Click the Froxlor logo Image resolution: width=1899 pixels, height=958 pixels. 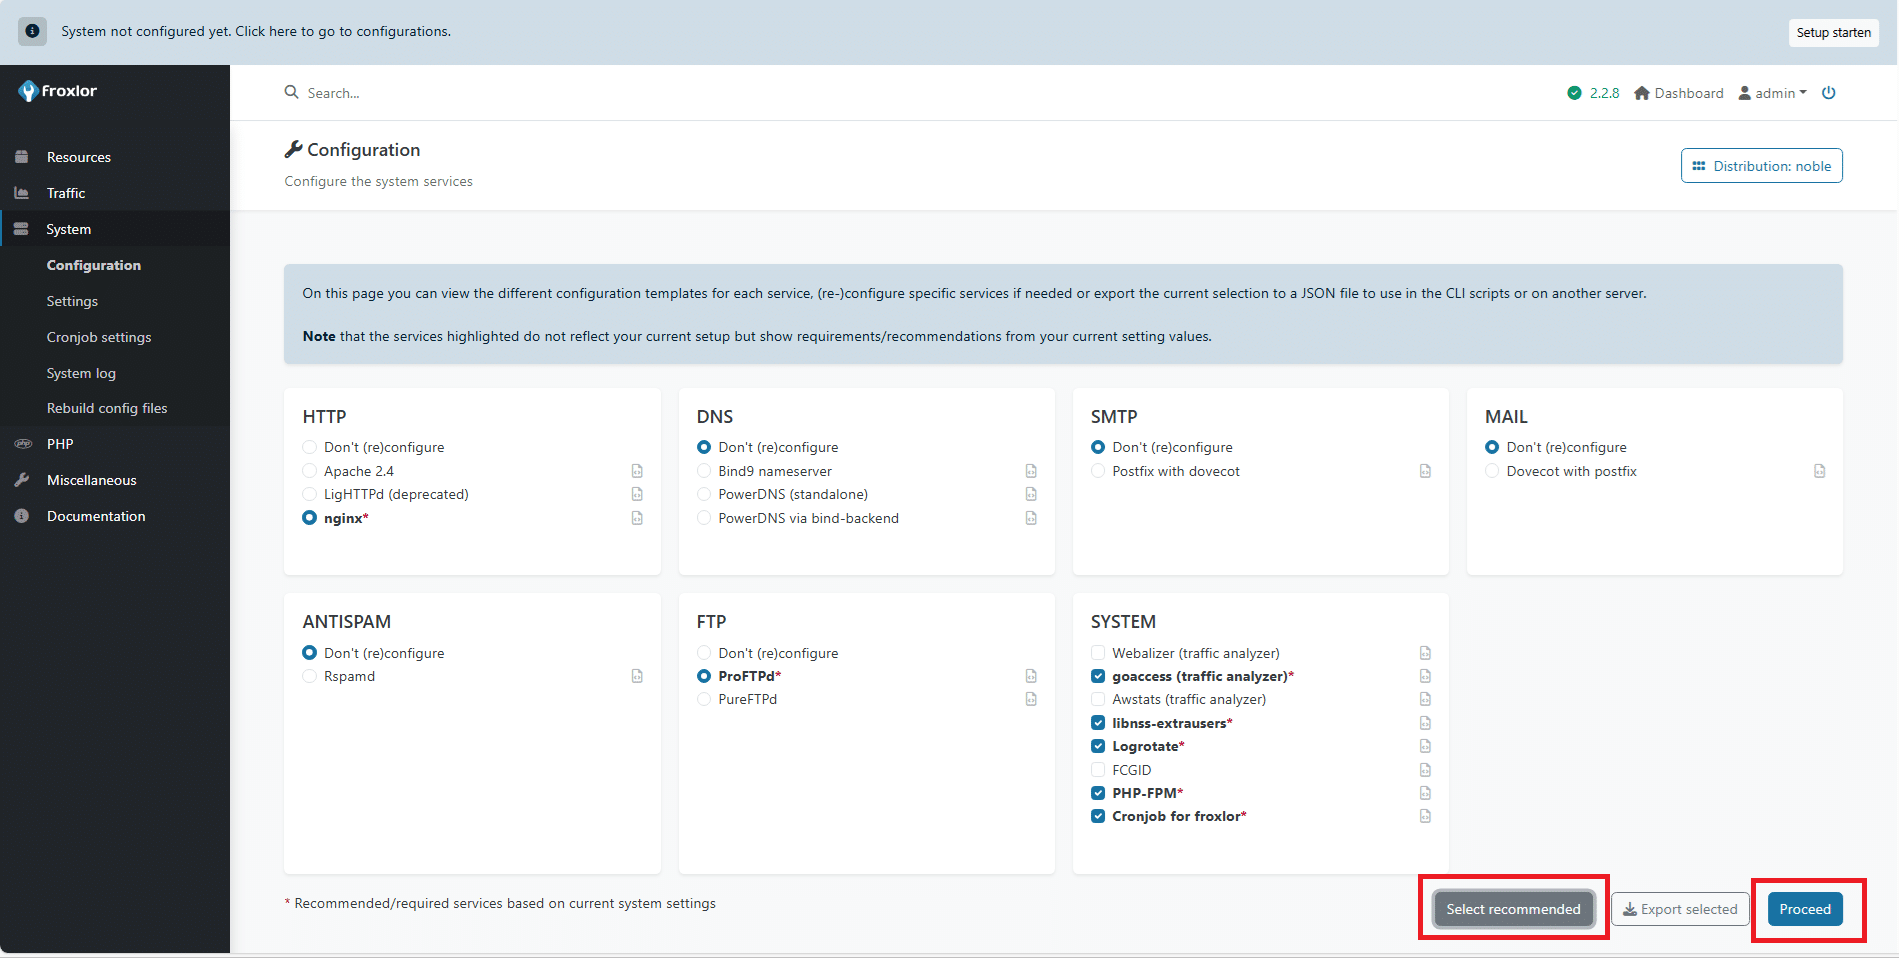[x=58, y=91]
